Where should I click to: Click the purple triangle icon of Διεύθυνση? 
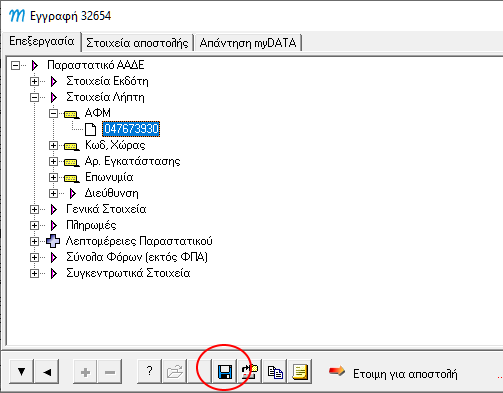pyautogui.click(x=73, y=193)
